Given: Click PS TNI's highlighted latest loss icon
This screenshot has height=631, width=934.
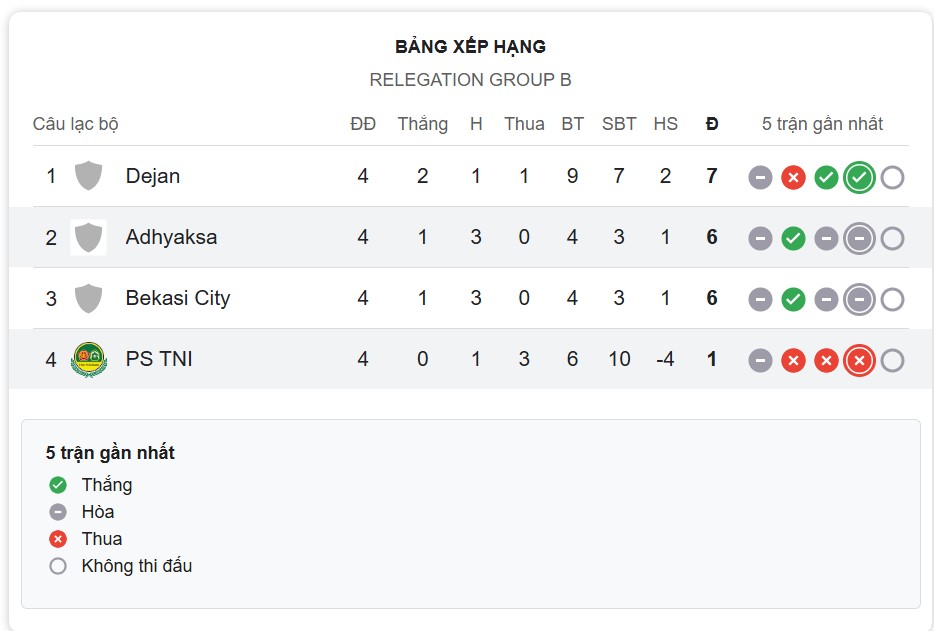Looking at the screenshot, I should 859,360.
